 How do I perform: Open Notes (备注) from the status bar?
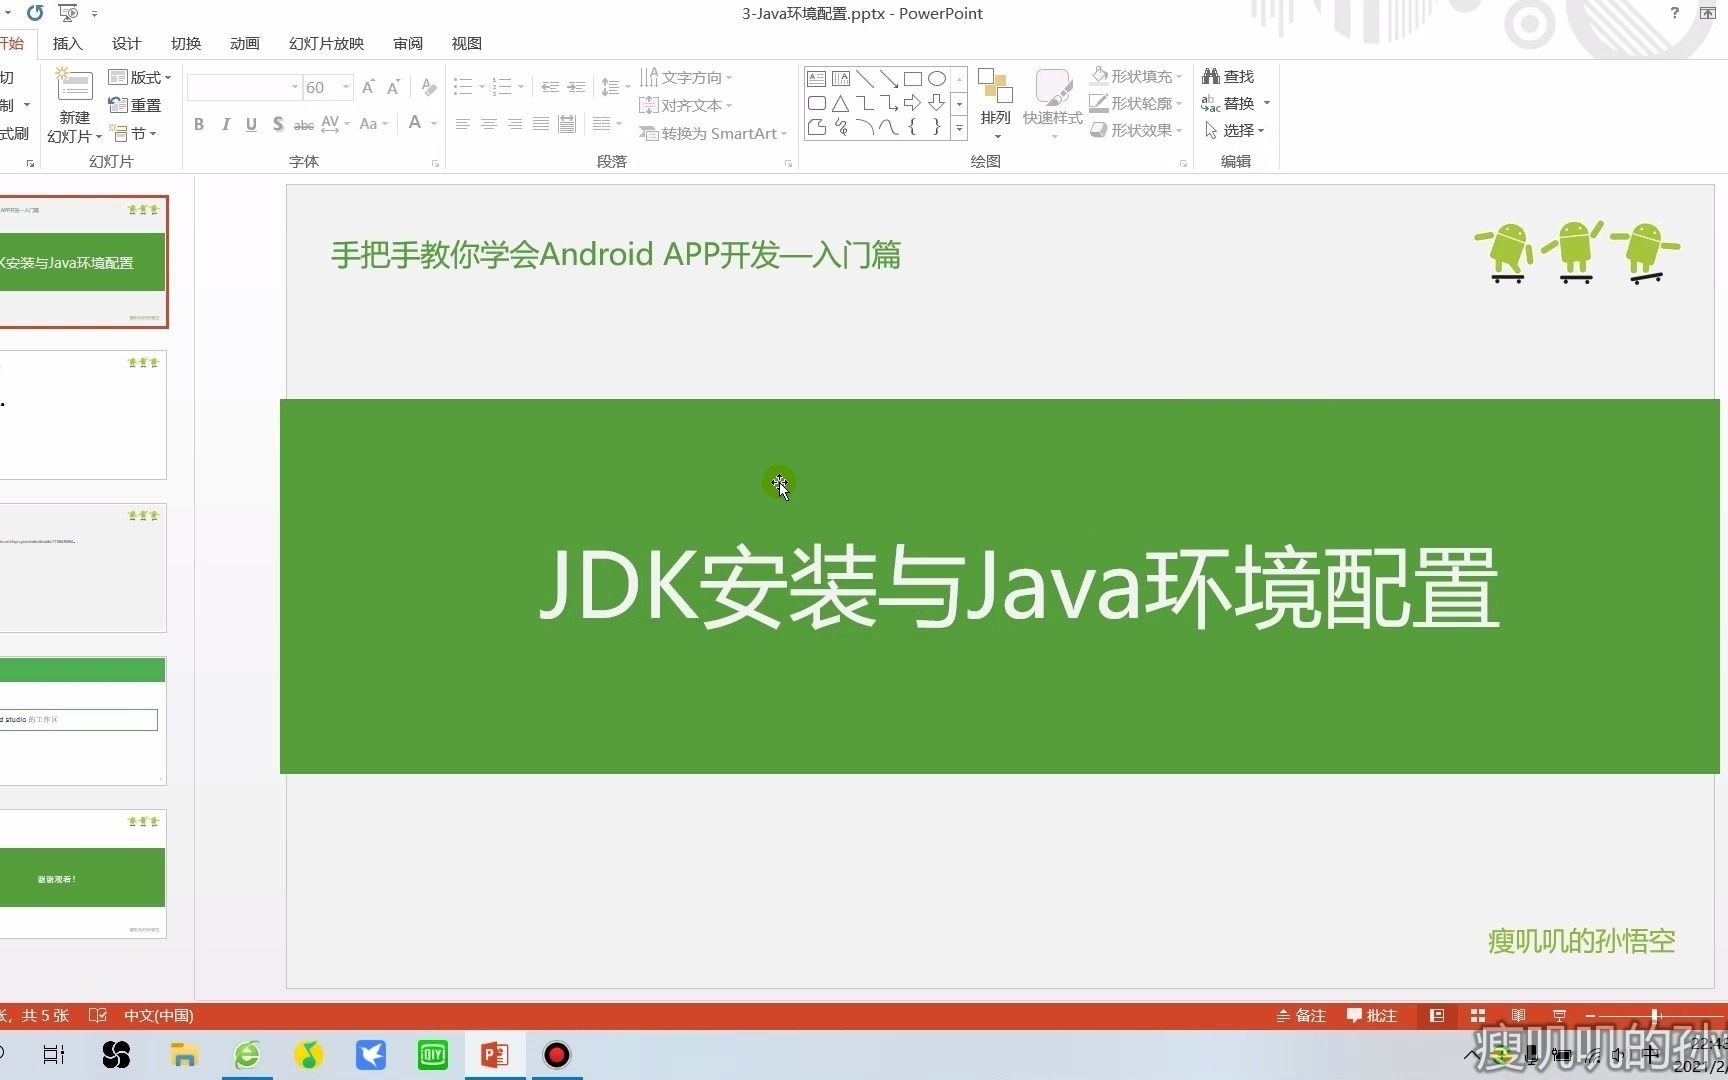(x=1300, y=1015)
